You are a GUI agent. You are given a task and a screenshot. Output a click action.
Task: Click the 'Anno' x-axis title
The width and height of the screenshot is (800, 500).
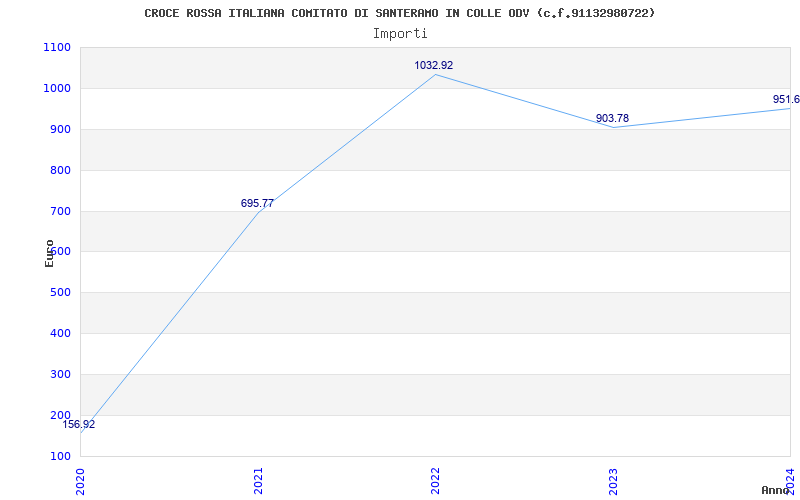[x=776, y=490]
